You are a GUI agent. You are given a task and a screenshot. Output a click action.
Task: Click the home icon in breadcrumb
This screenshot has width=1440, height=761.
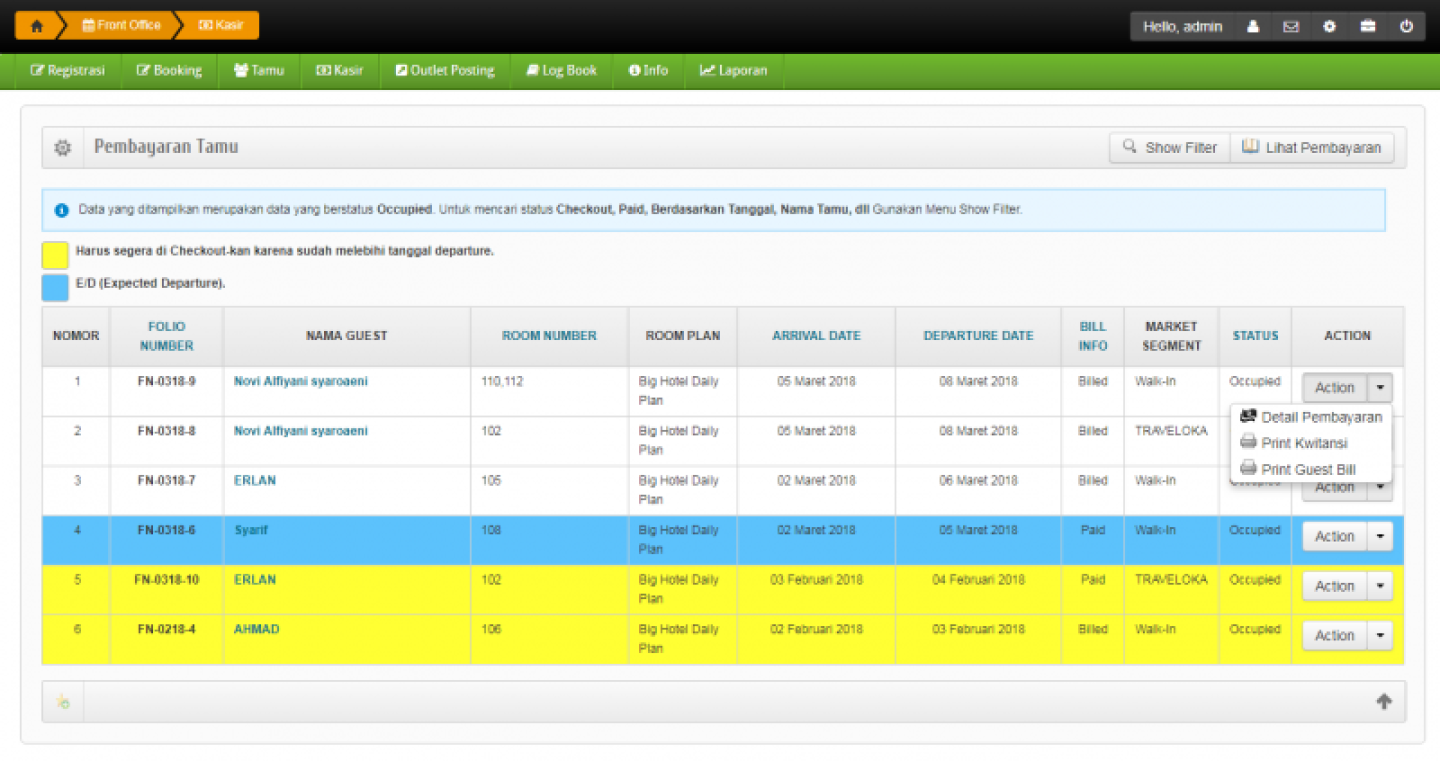(37, 26)
